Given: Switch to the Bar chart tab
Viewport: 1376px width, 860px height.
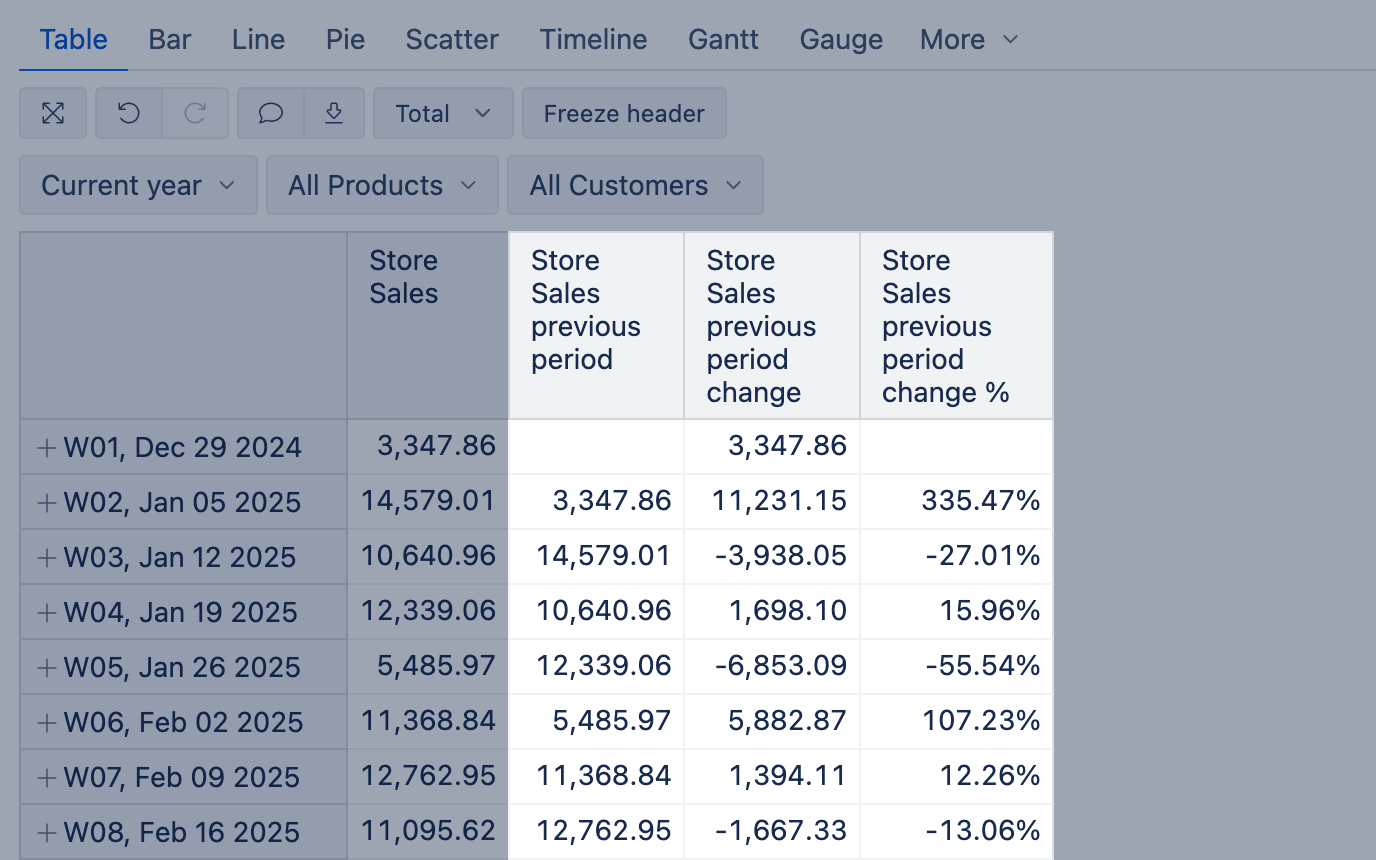Looking at the screenshot, I should coord(170,40).
